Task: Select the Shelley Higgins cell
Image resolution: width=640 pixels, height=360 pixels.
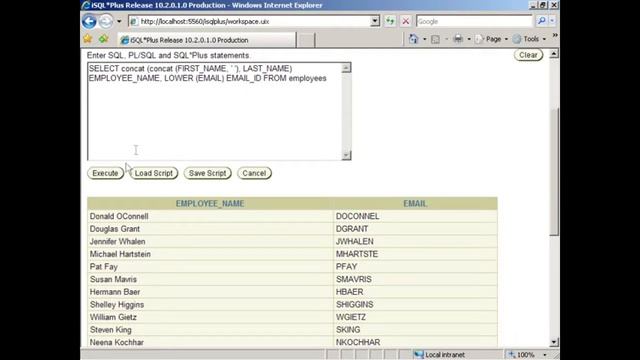Action: 210,304
